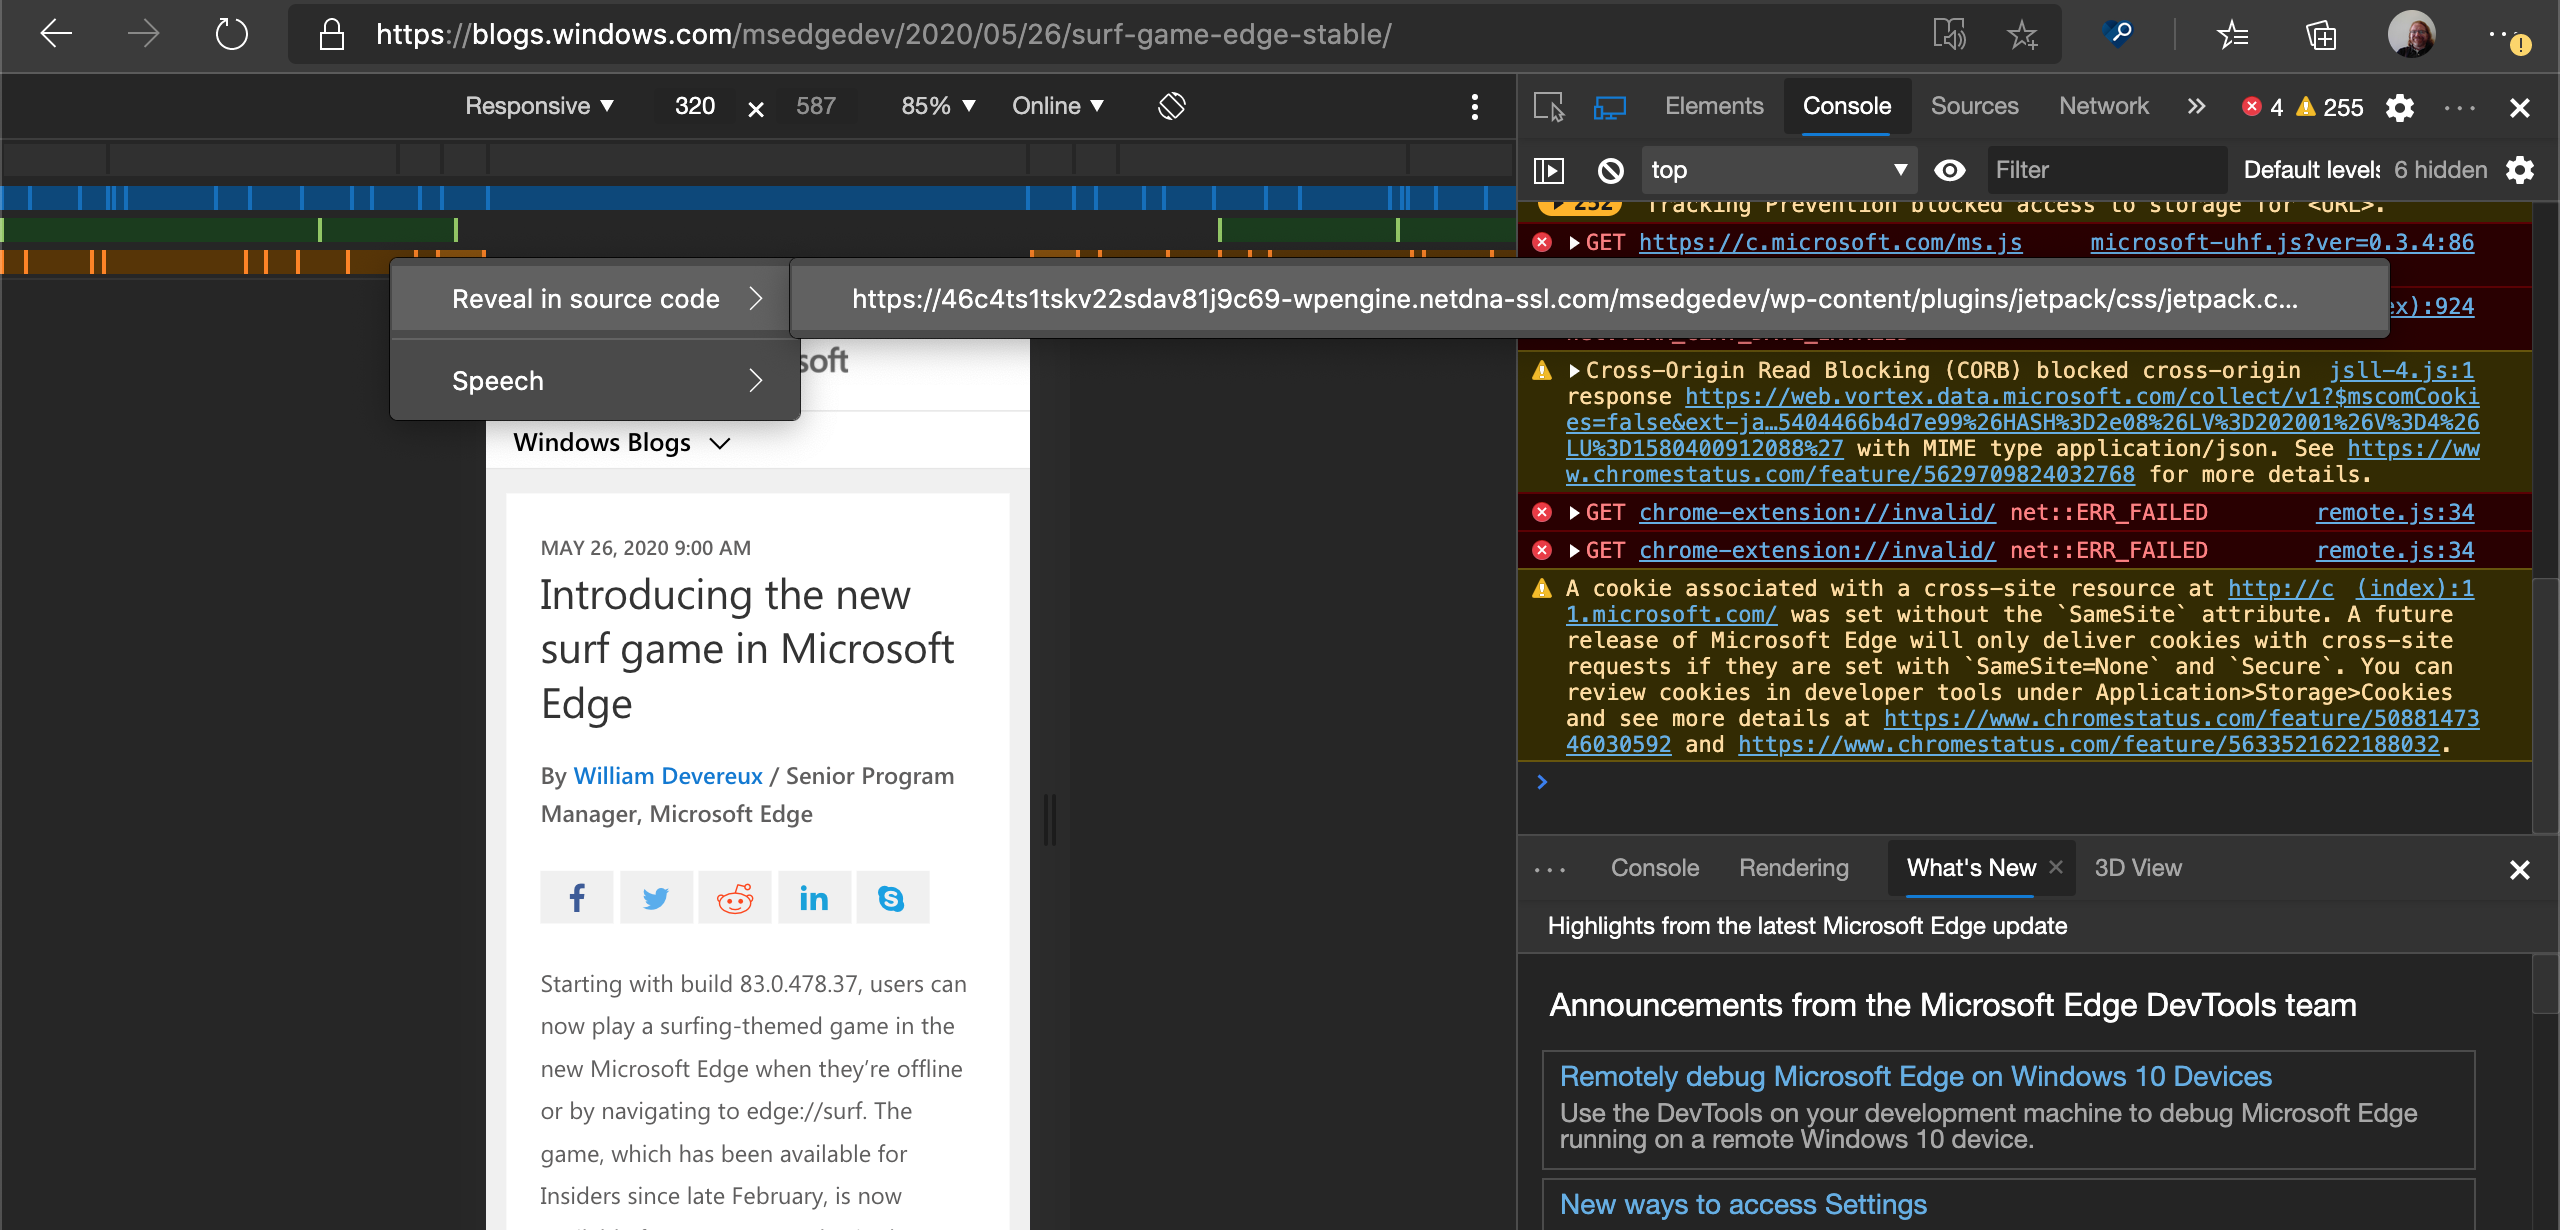Share article via the Reddit icon
This screenshot has height=1230, width=2560.
[x=735, y=898]
